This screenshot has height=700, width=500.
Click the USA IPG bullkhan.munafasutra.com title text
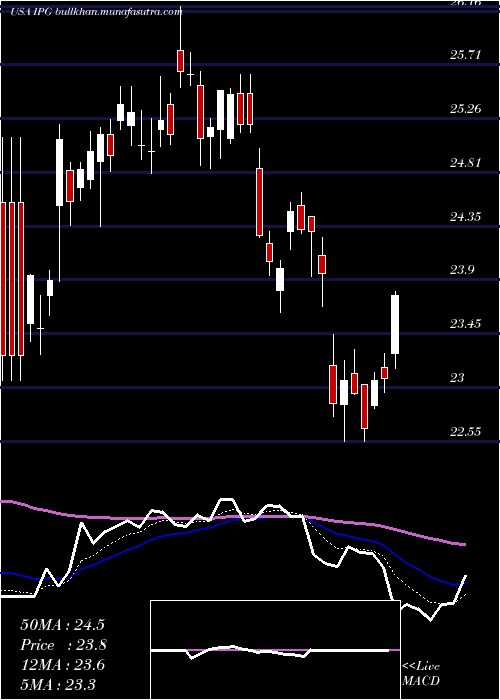(96, 12)
